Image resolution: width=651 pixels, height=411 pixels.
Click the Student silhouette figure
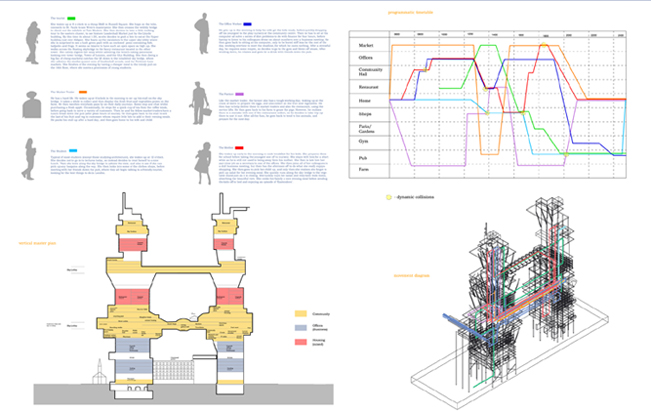click(x=32, y=157)
